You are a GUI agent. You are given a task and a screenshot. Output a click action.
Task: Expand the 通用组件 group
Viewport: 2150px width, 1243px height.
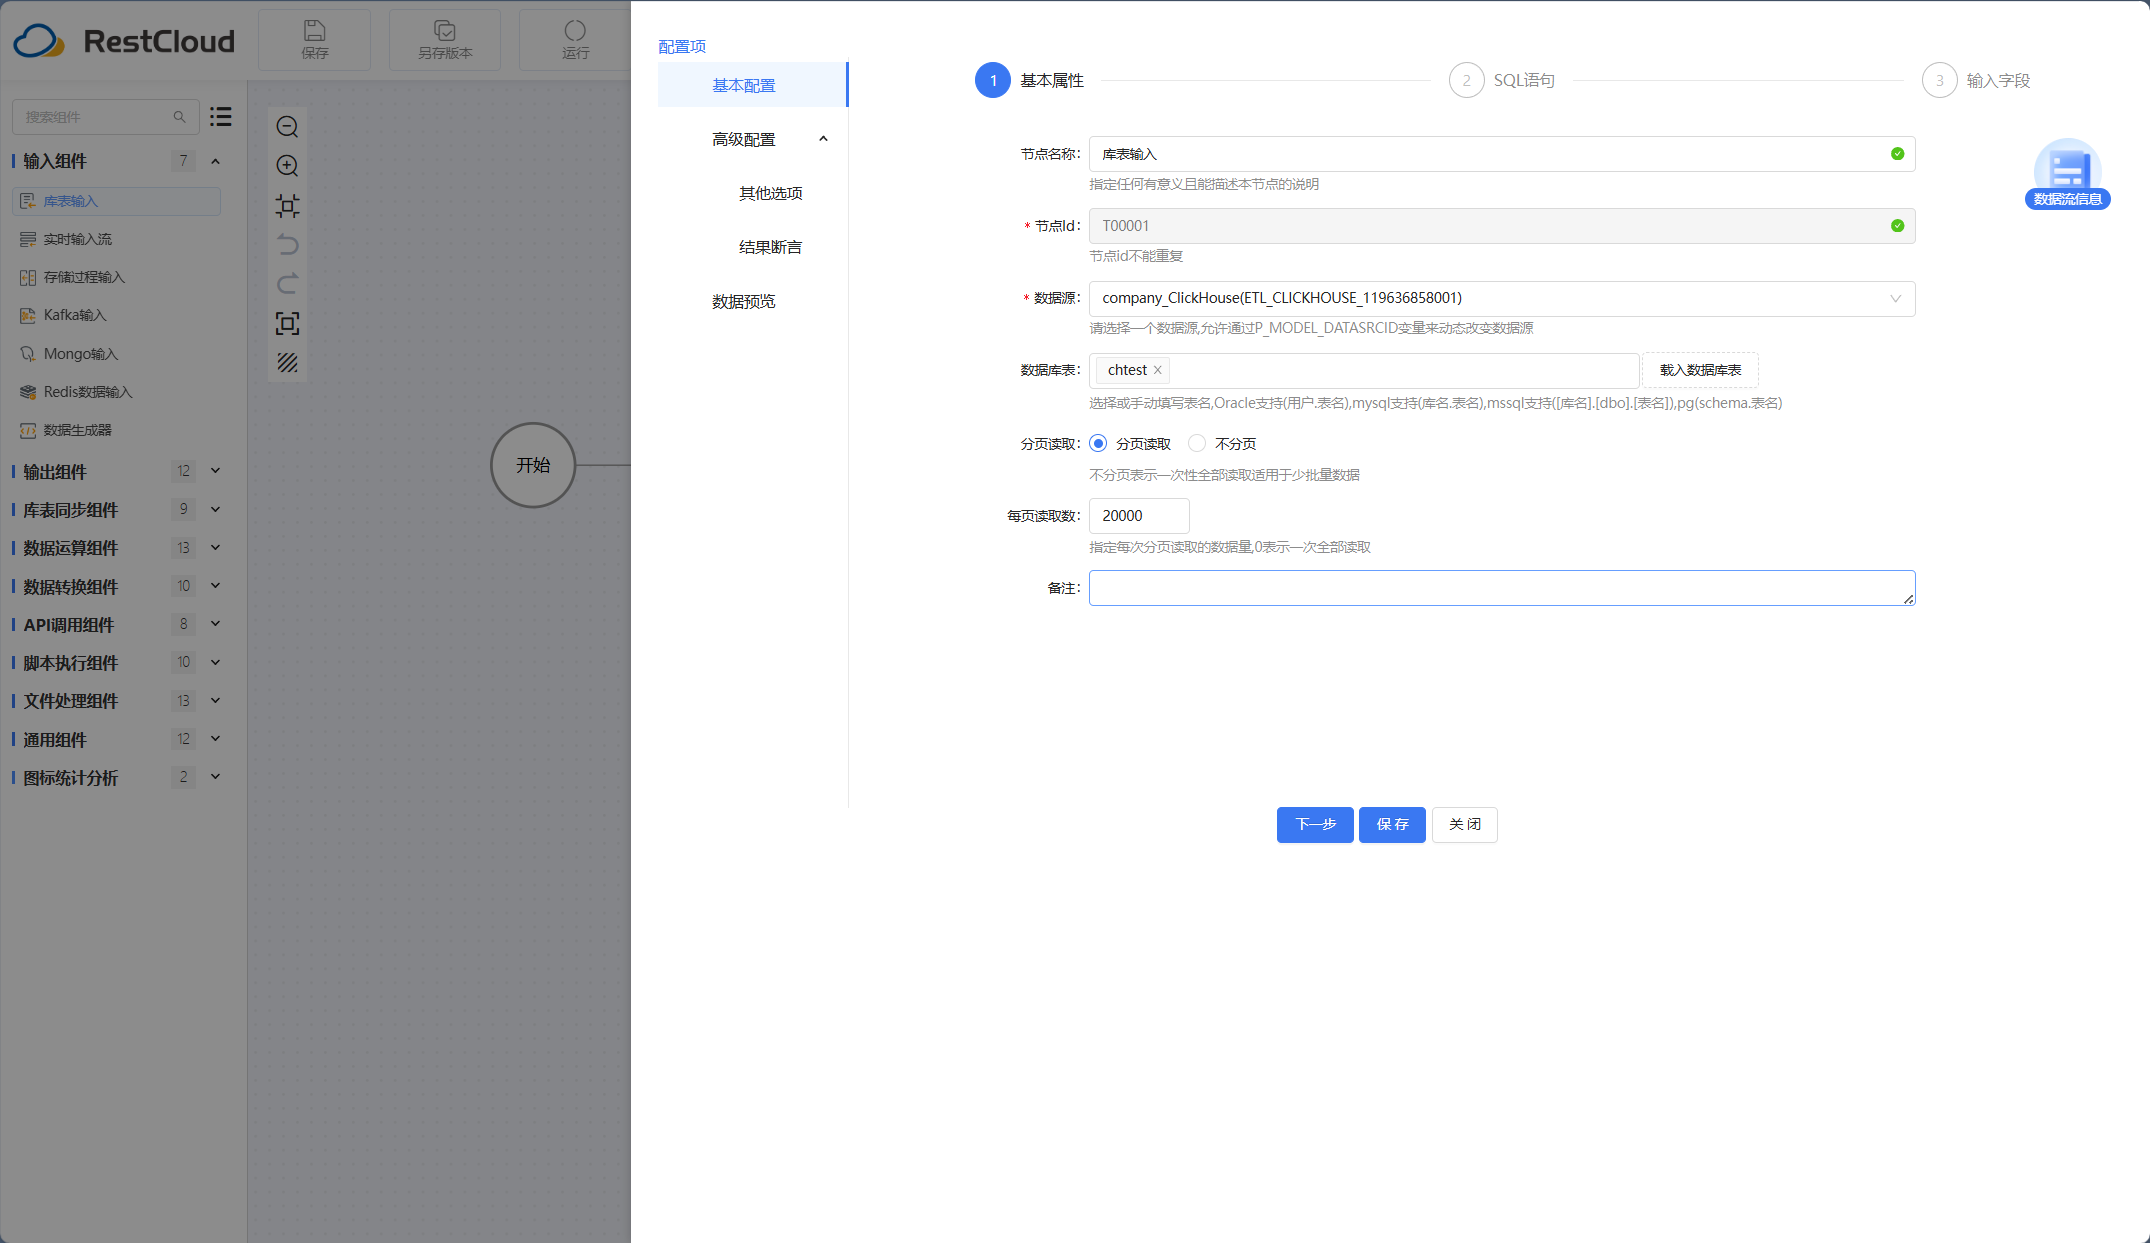pos(215,739)
